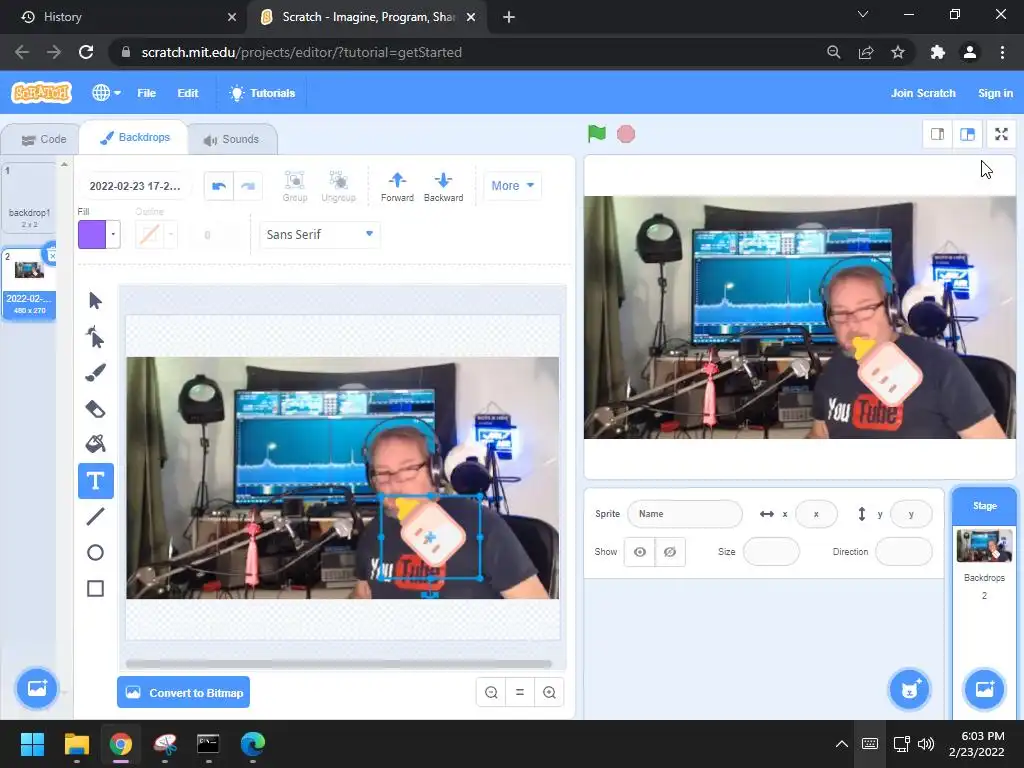Viewport: 1024px width, 768px height.
Task: Click the costume name field
Action: tap(135, 186)
